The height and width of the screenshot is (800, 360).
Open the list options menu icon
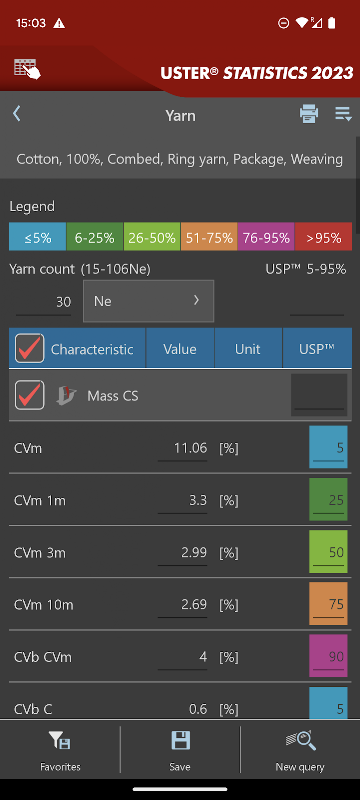click(x=343, y=114)
